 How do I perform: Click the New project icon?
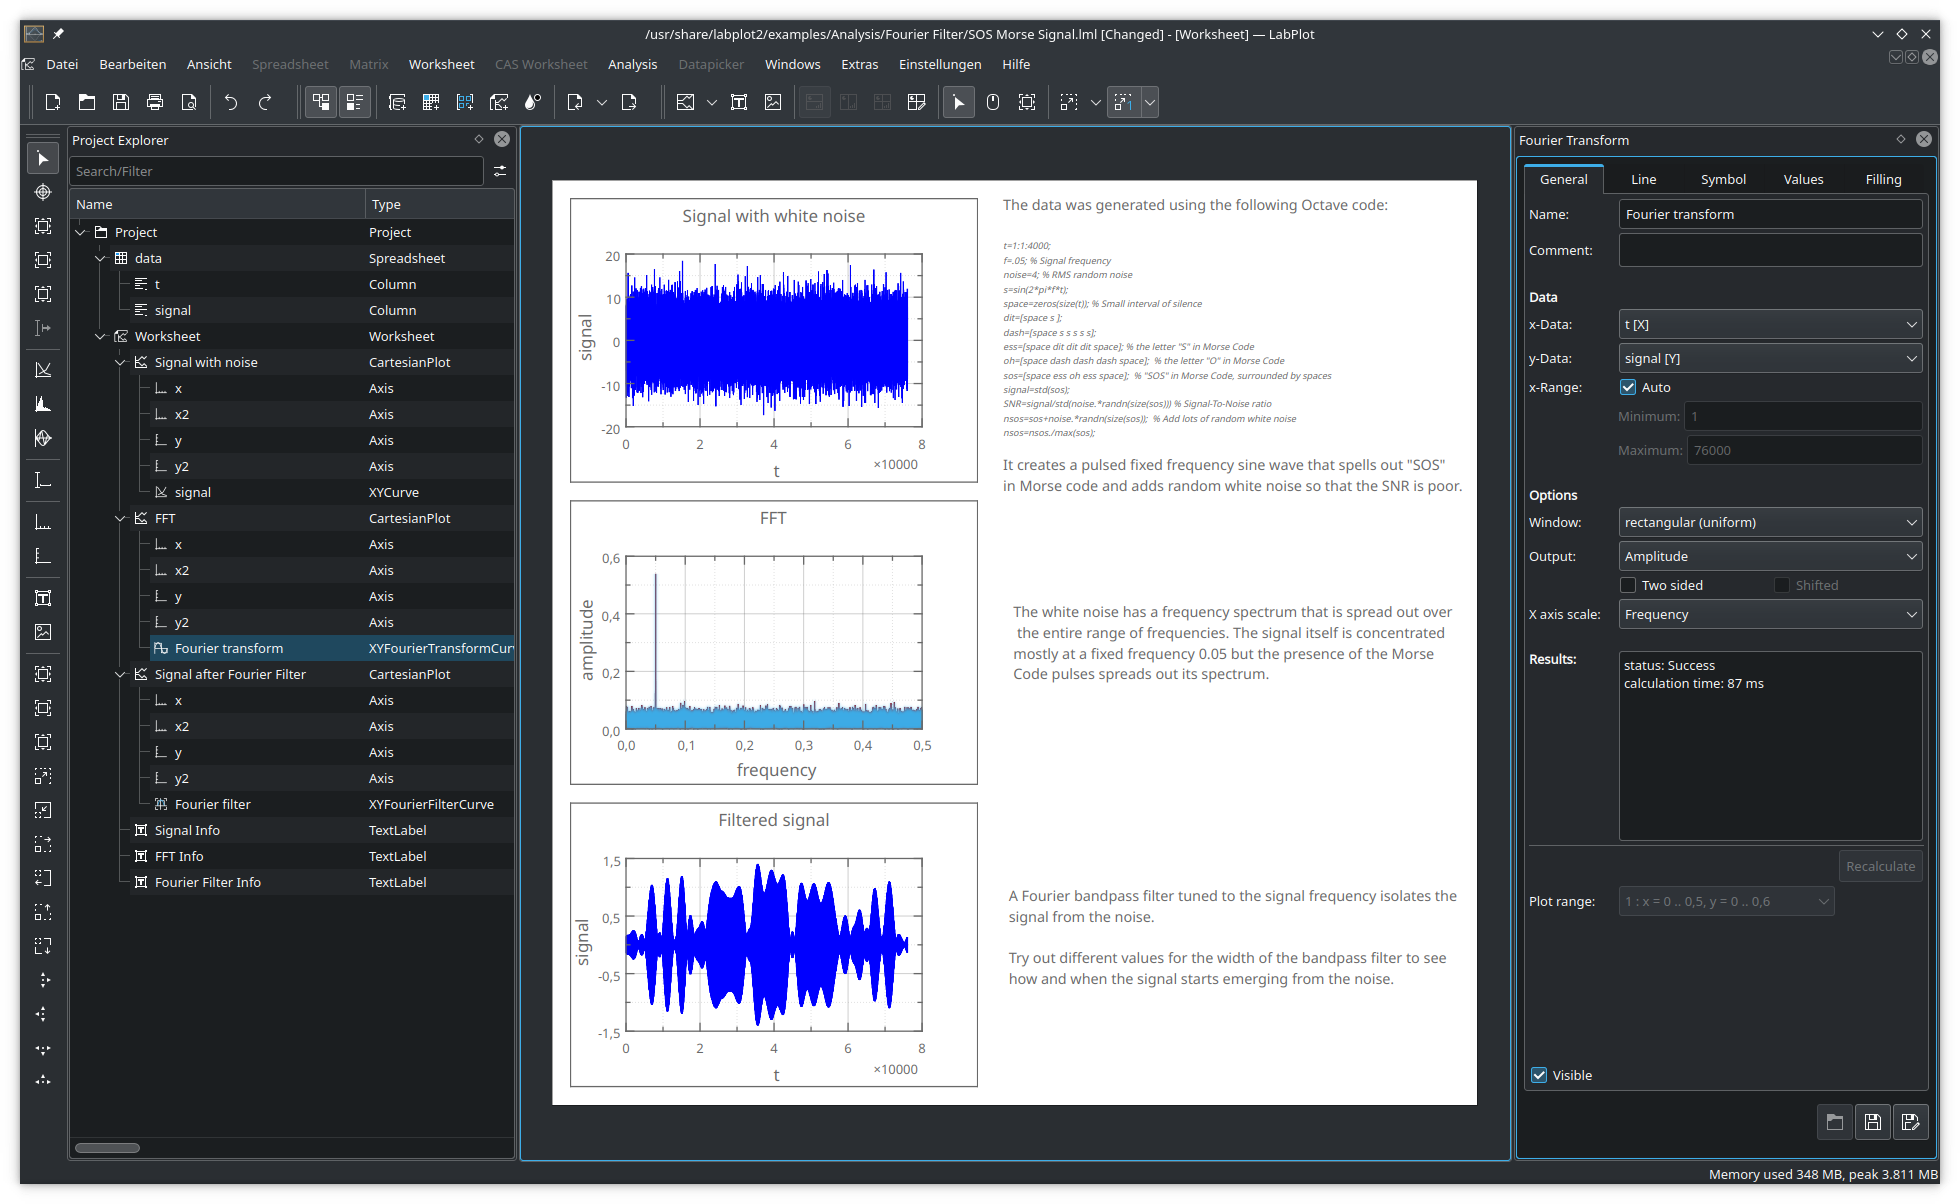coord(53,102)
